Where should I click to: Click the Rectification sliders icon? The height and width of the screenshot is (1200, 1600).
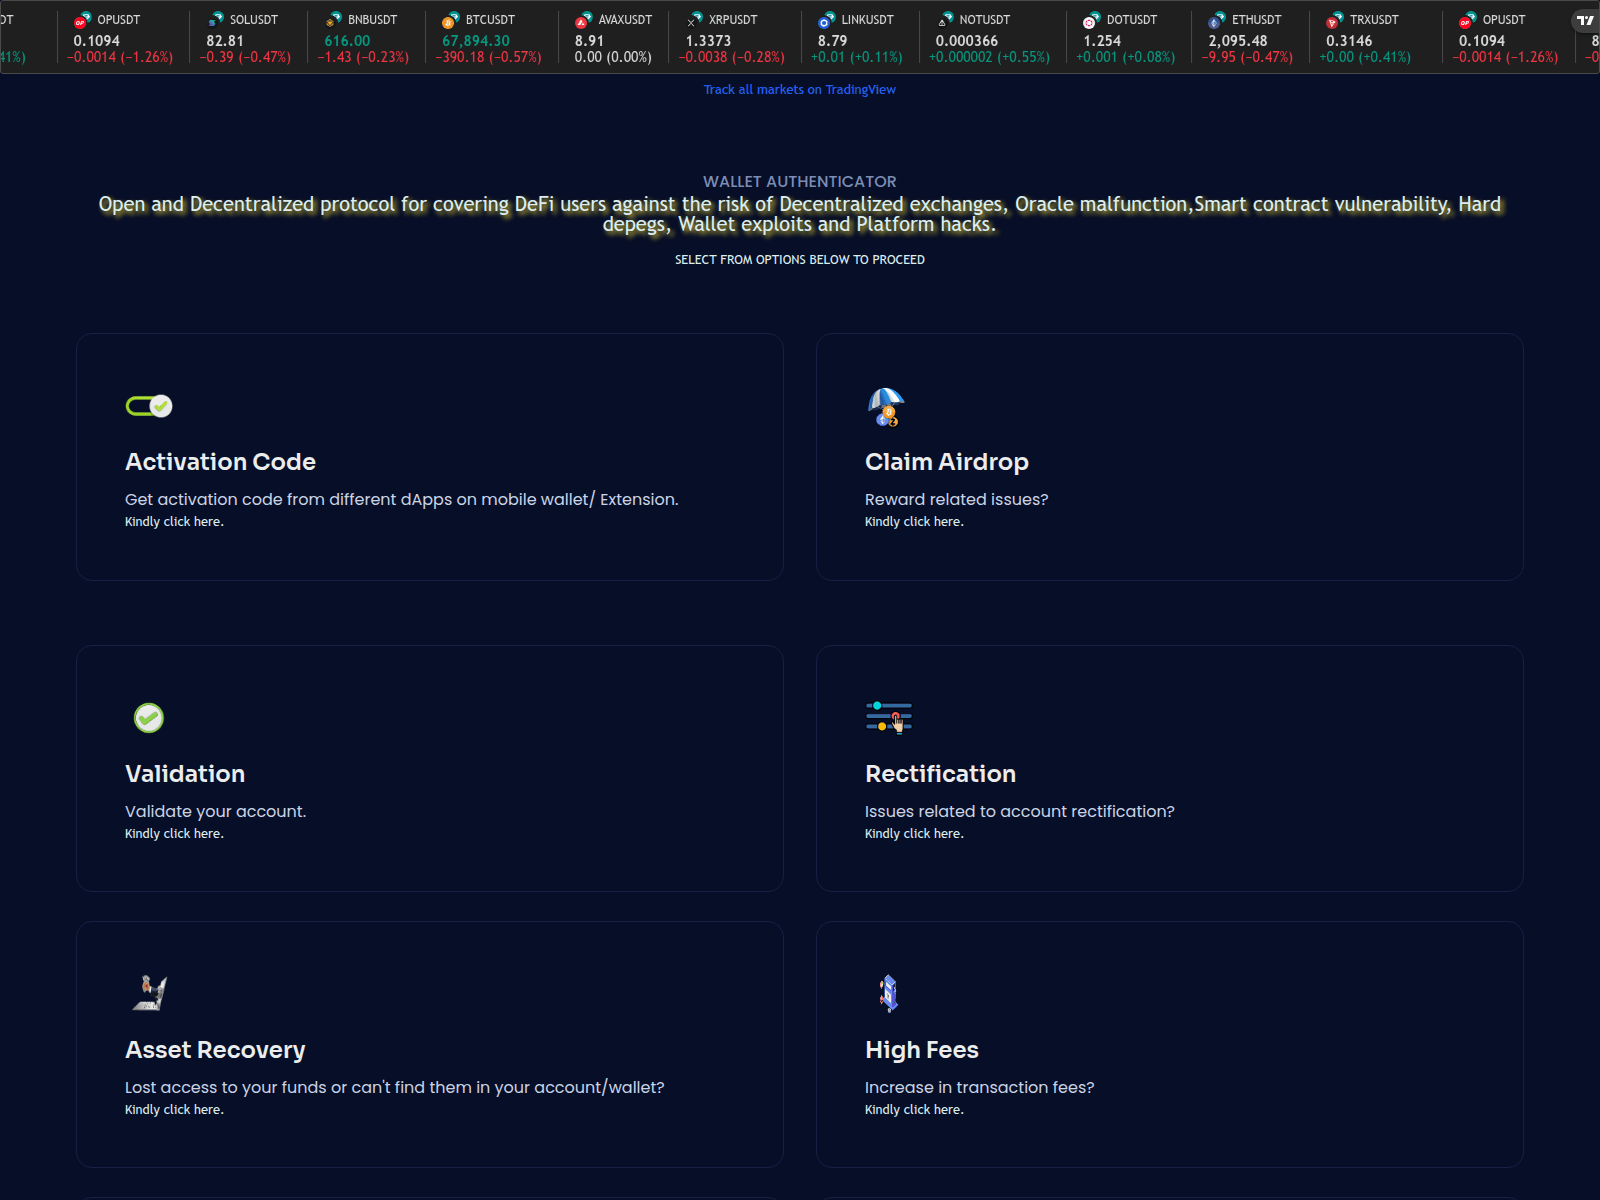coord(888,717)
